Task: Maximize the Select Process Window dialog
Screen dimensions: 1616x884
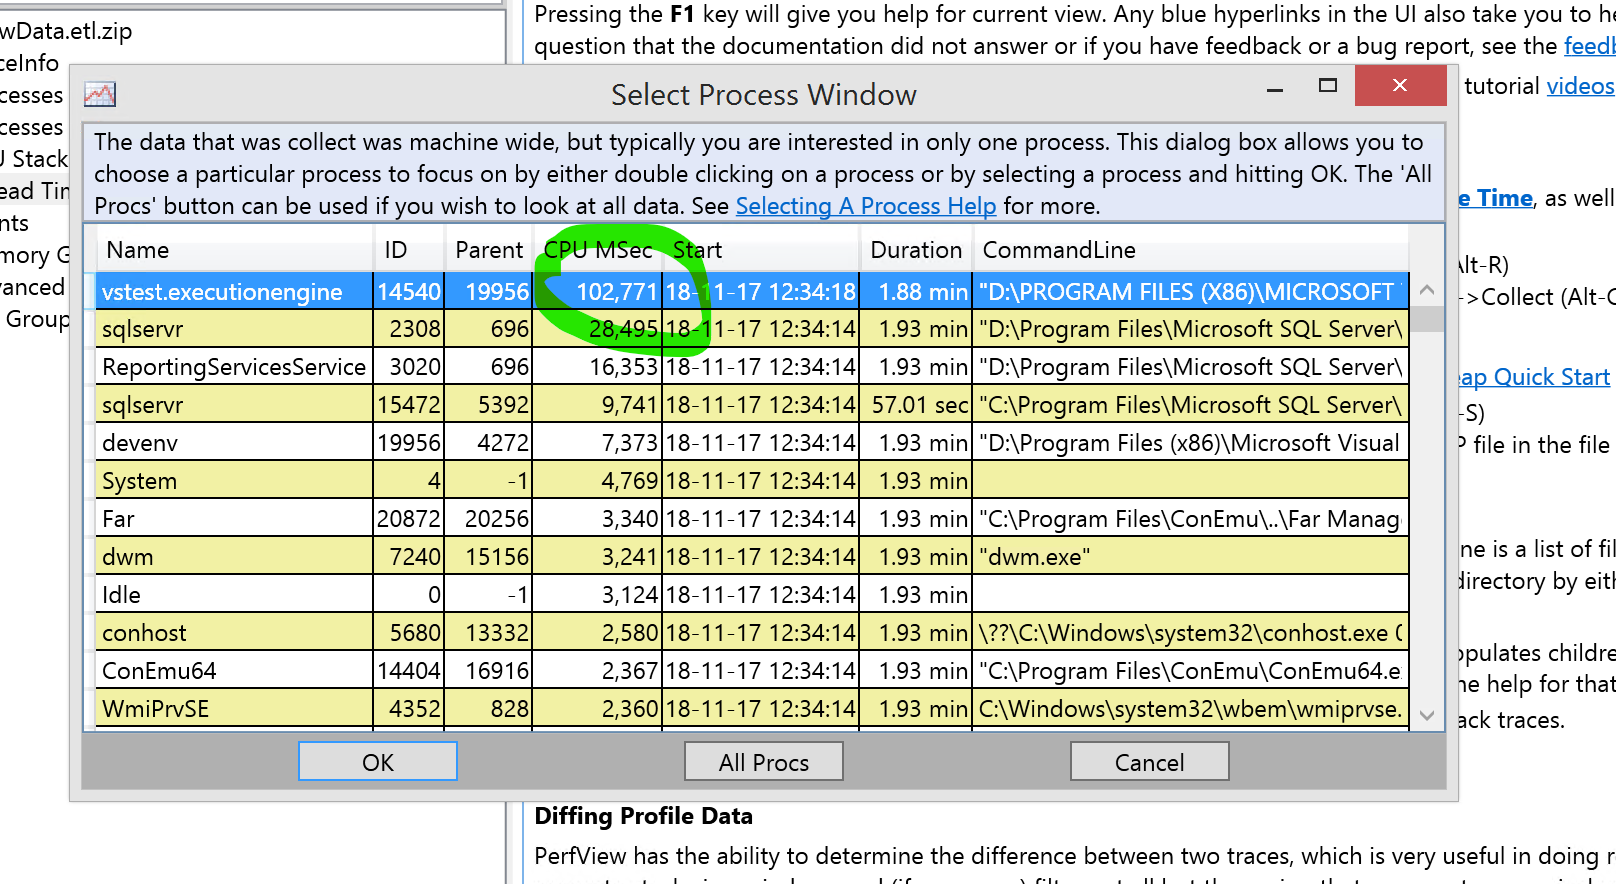Action: click(x=1328, y=86)
